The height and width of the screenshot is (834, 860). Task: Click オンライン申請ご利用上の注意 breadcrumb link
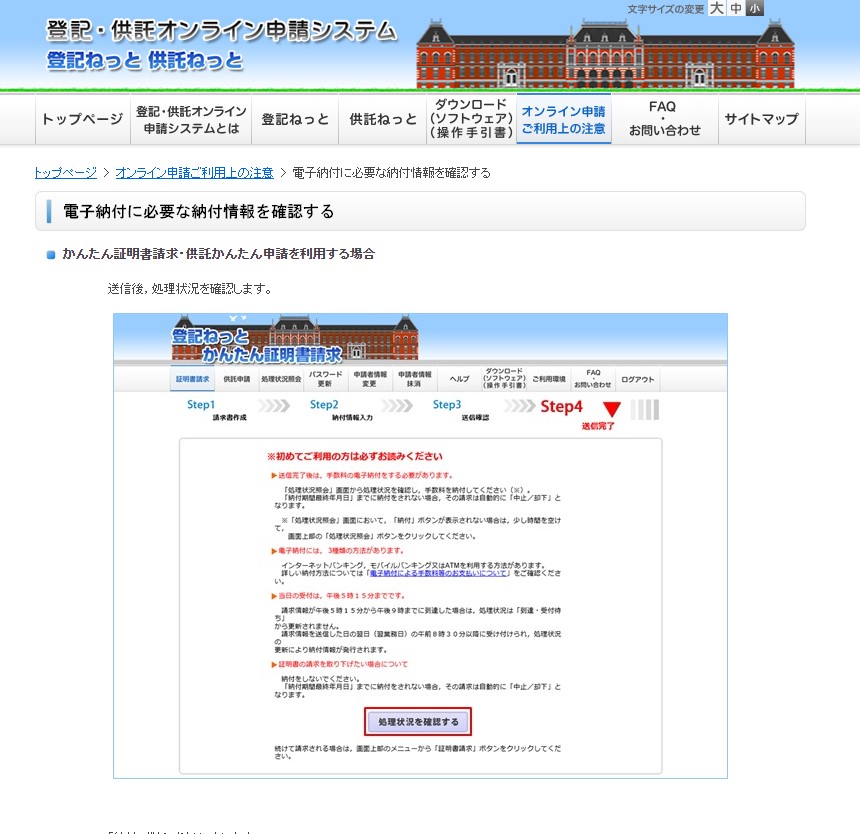tap(195, 173)
